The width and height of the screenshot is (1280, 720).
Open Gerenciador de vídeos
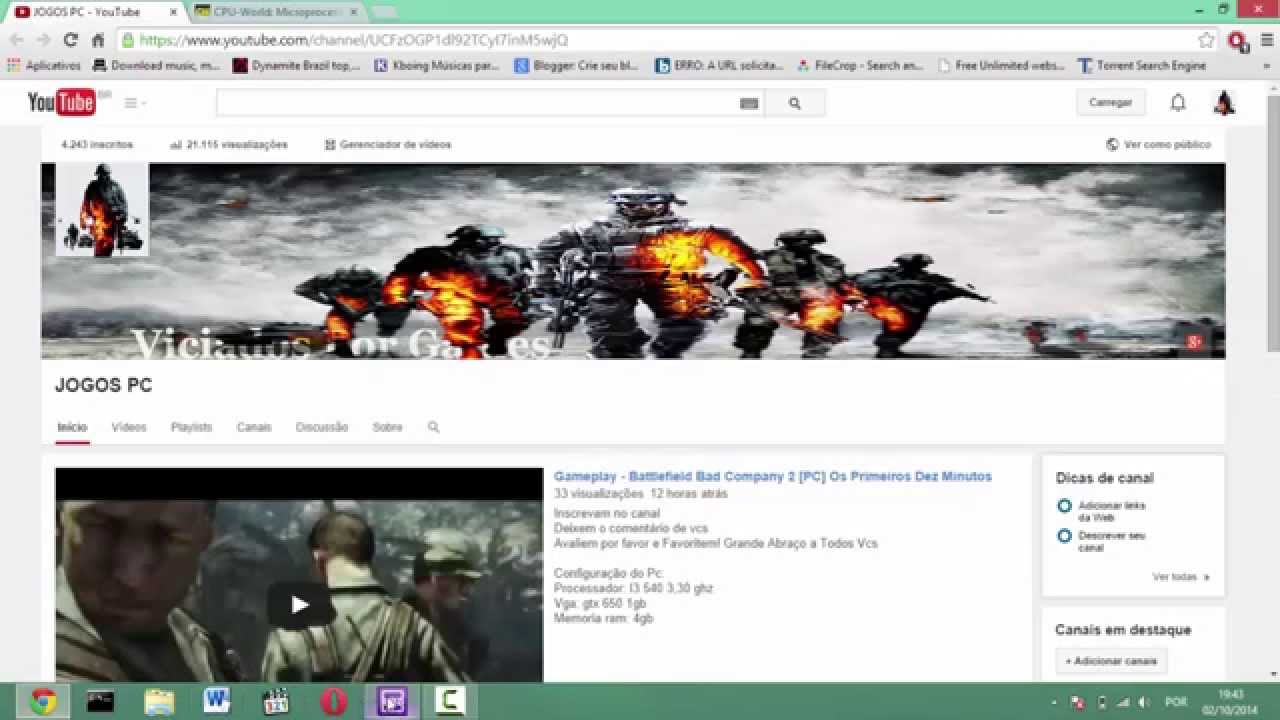(x=388, y=145)
